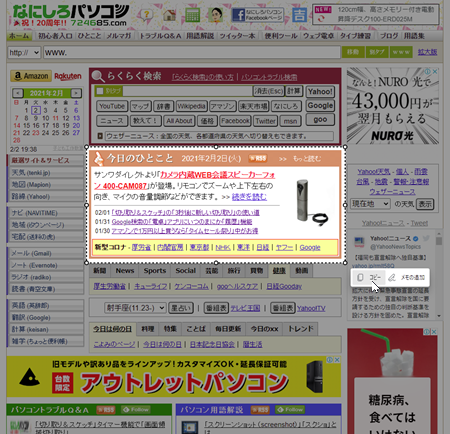Screen dimensions: 450x434
Task: Search with the Google button
Action: pos(320,106)
